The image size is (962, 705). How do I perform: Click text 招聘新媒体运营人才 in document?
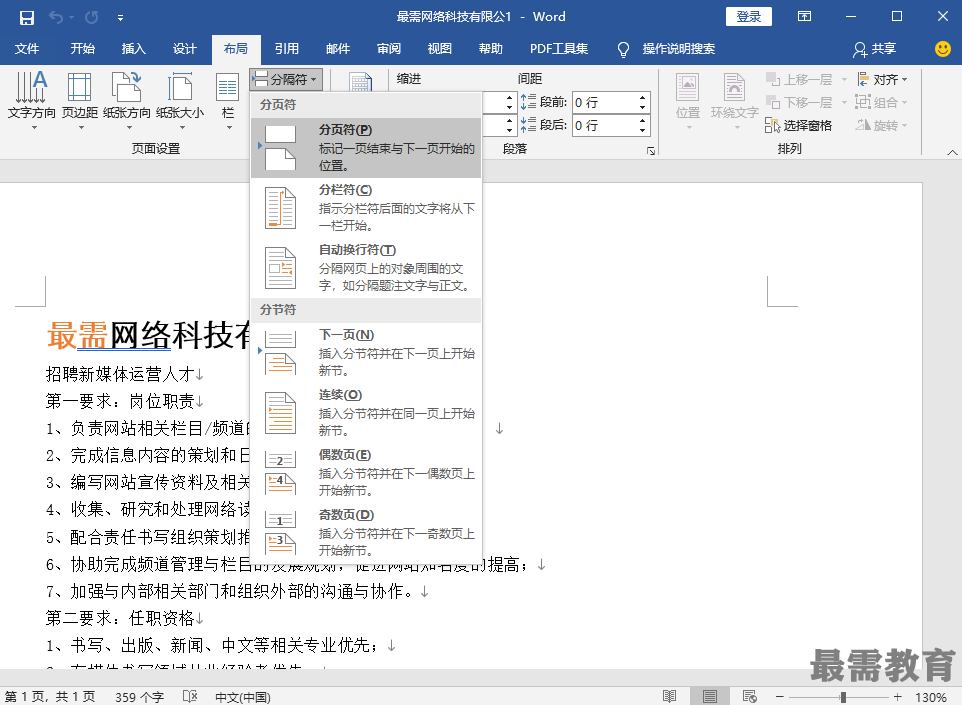click(x=120, y=374)
